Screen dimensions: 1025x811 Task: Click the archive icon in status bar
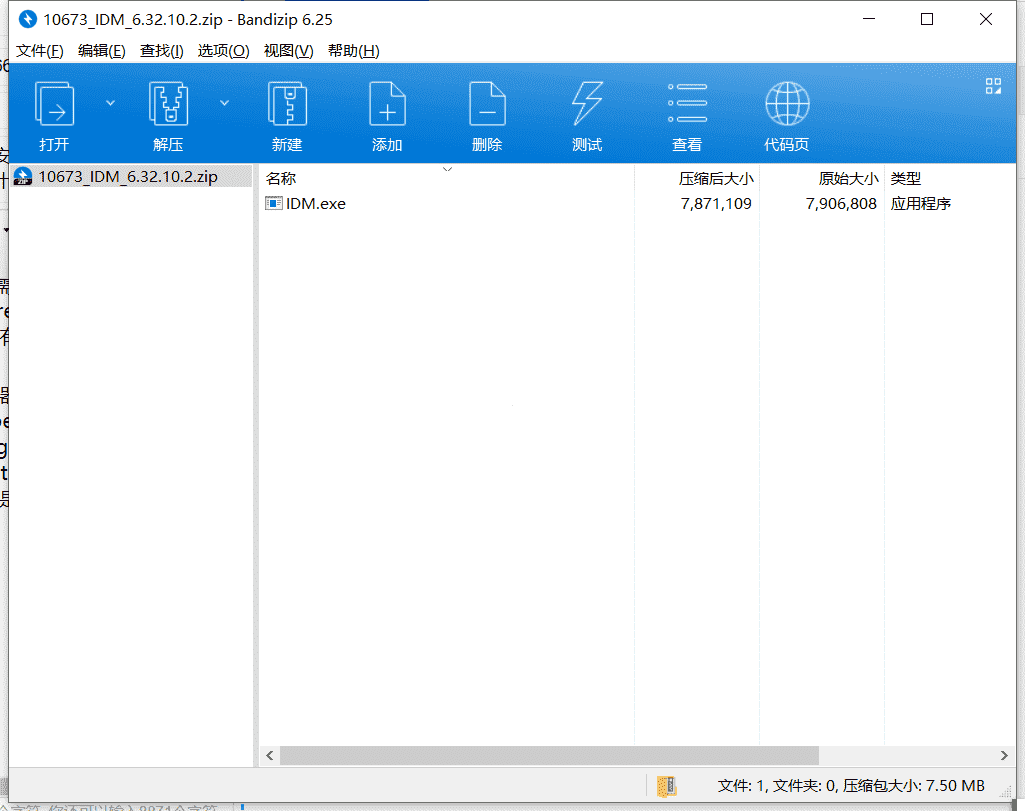[667, 786]
